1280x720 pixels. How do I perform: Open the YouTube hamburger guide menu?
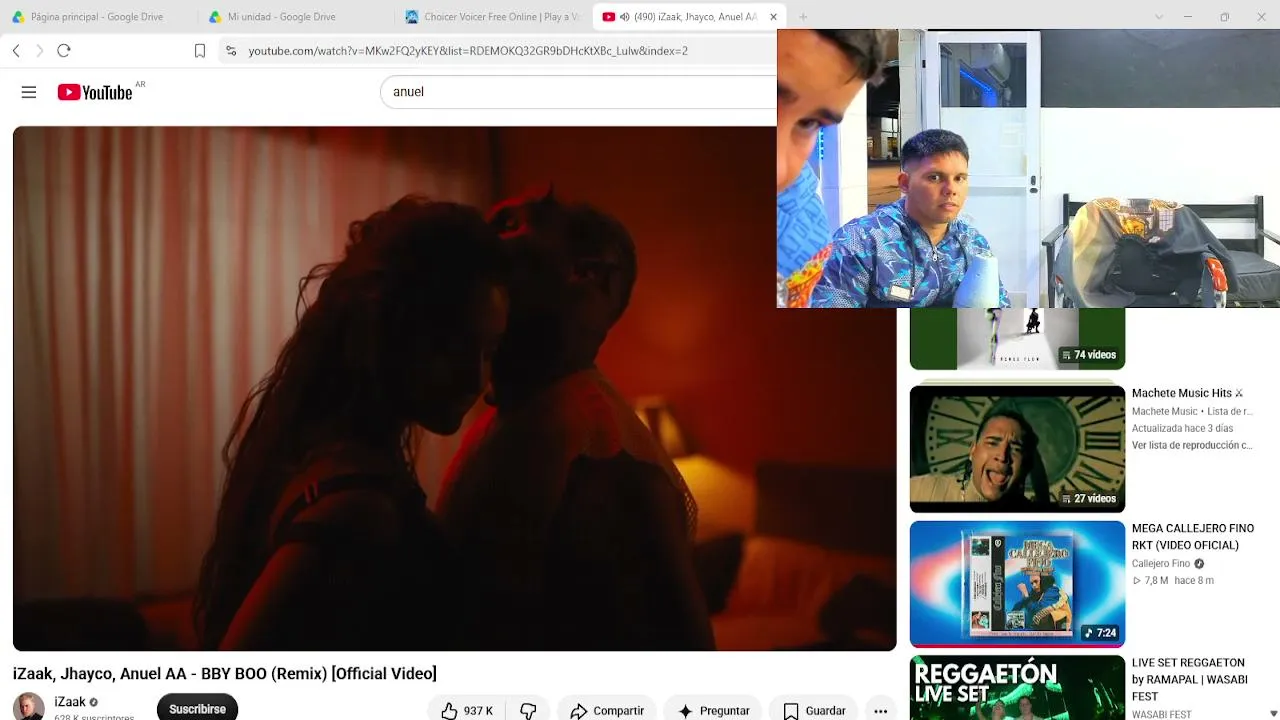[x=29, y=92]
